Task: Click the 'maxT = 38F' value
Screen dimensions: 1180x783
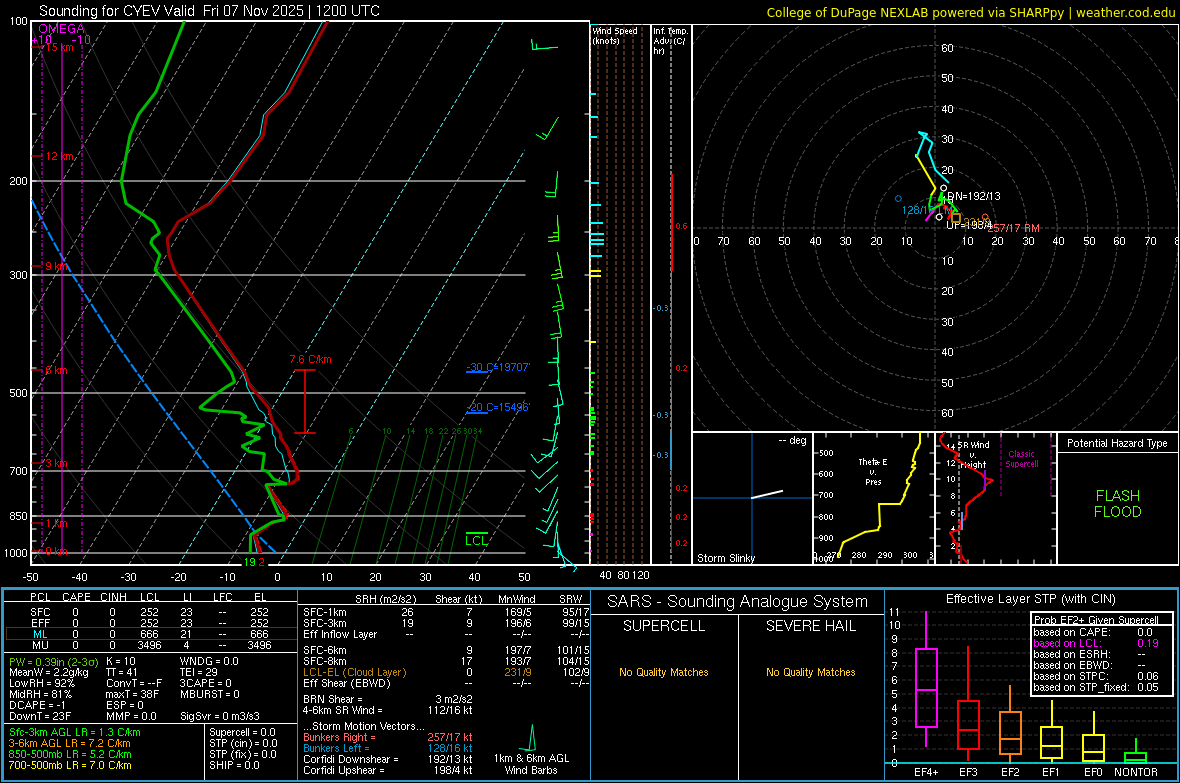Action: (x=132, y=694)
